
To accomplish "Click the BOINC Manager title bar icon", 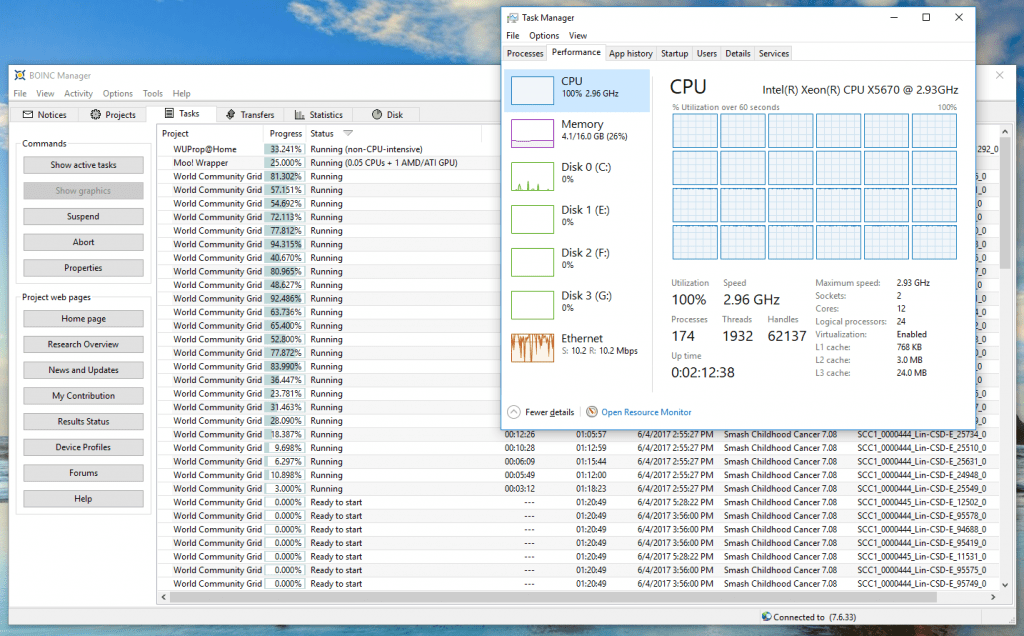I will [x=19, y=75].
